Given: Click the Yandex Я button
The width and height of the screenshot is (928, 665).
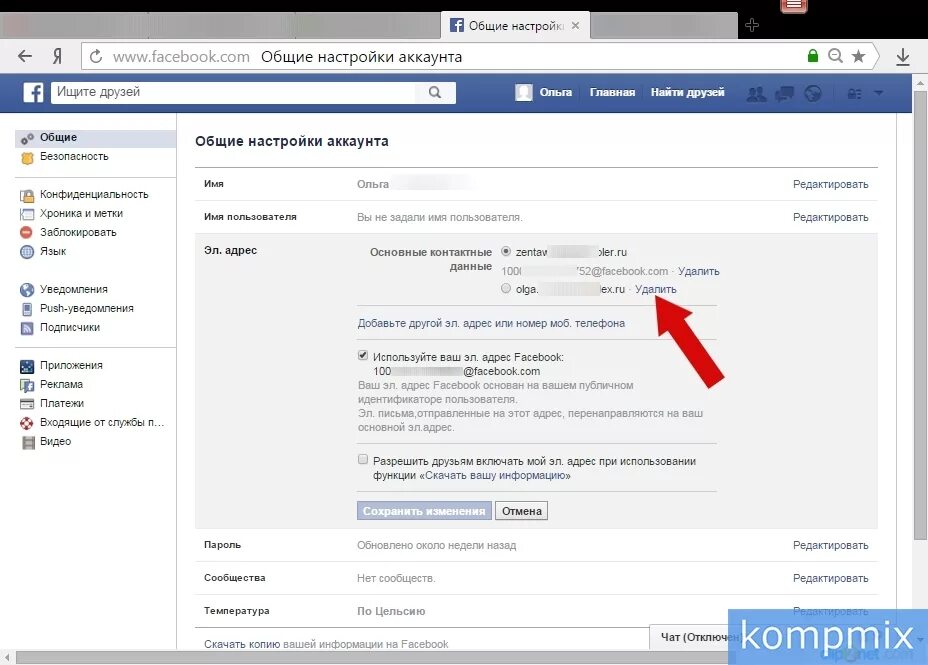Looking at the screenshot, I should click(x=57, y=57).
